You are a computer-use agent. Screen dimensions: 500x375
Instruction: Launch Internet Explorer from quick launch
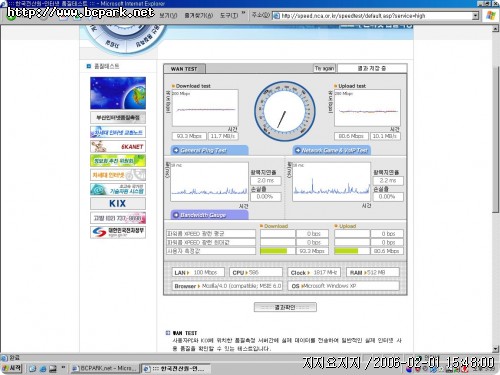tap(43, 368)
